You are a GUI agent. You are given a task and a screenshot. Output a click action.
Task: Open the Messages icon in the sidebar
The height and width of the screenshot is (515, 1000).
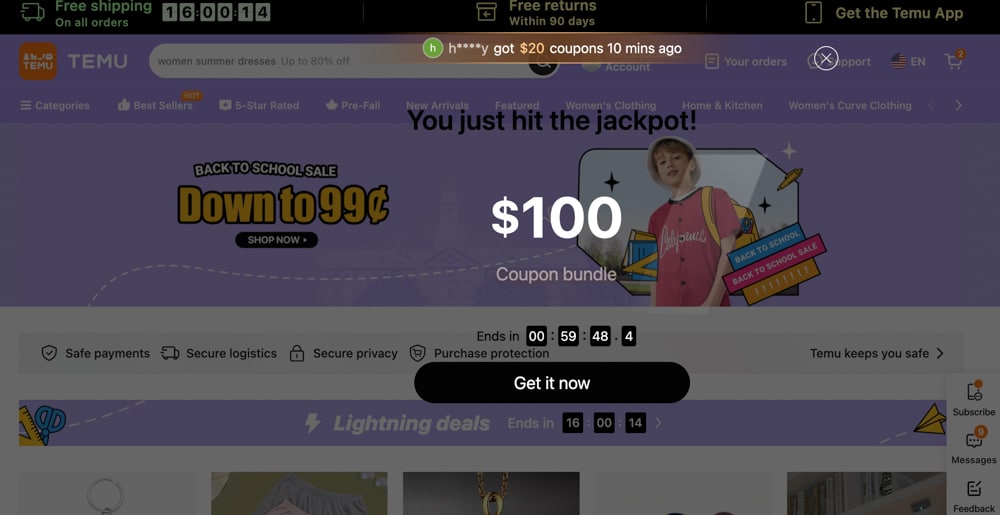974,440
